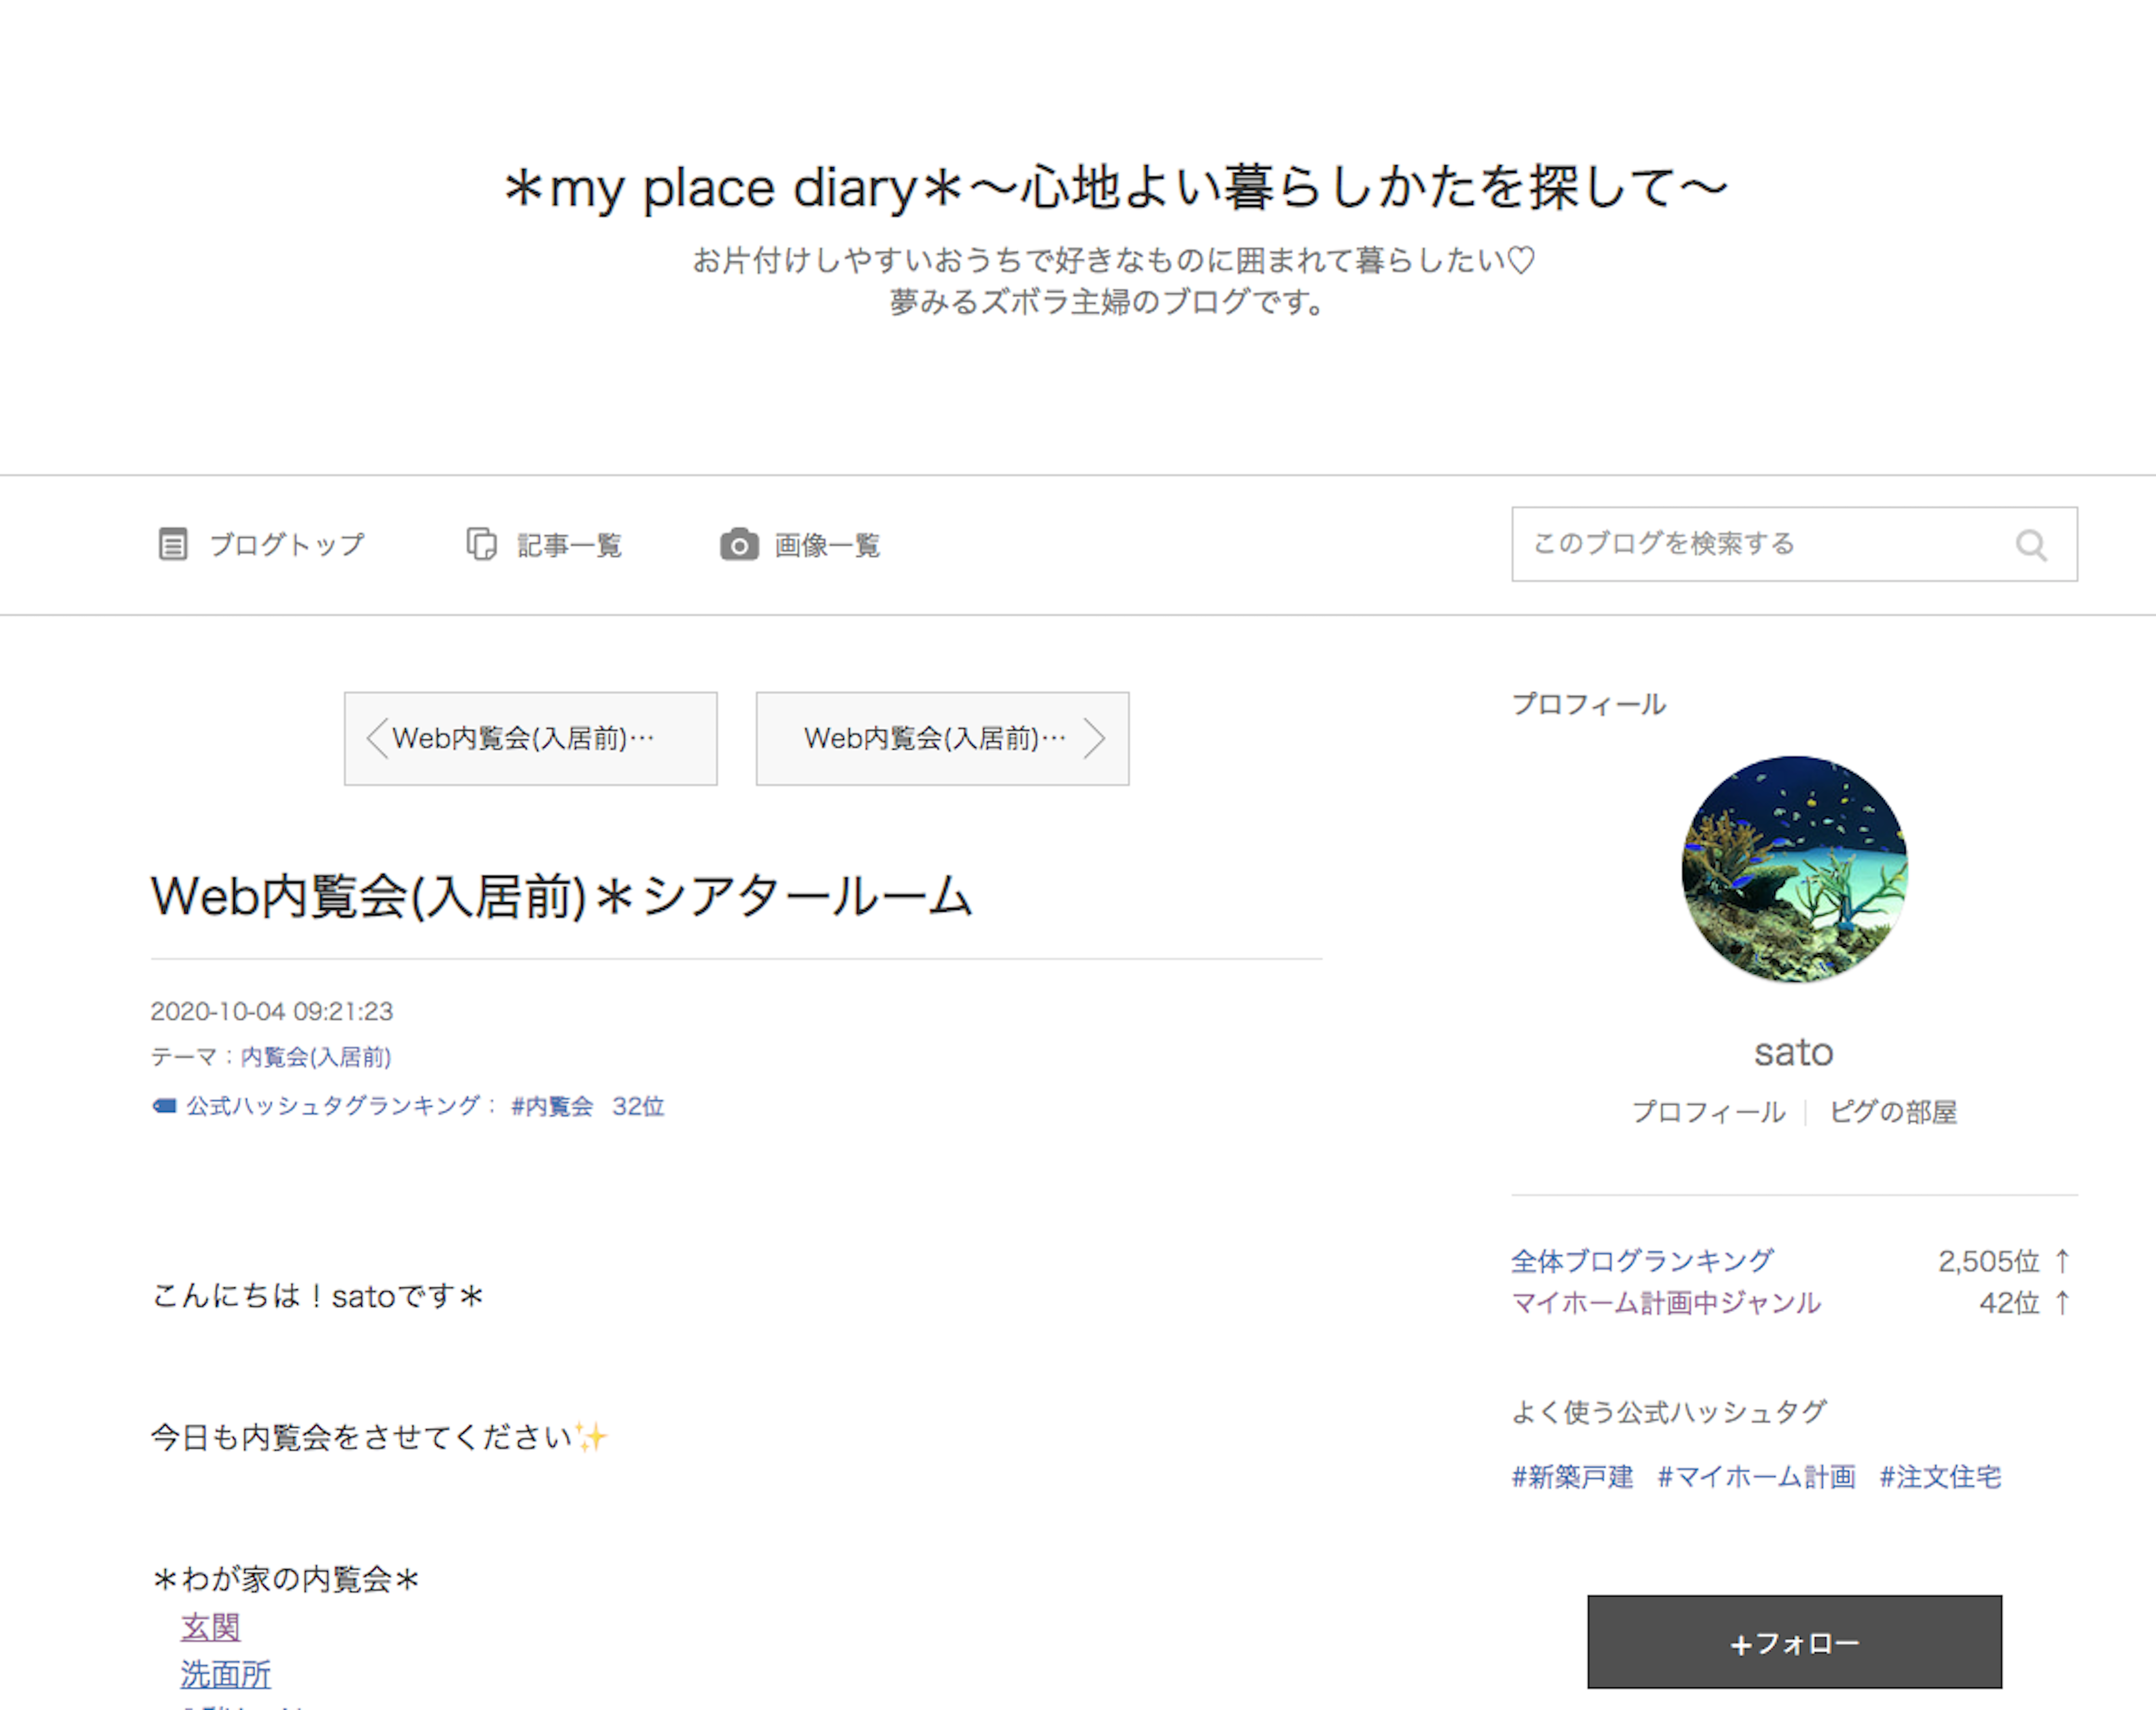The image size is (2156, 1710).
Task: Click the right chevron for next article
Action: click(x=1095, y=739)
